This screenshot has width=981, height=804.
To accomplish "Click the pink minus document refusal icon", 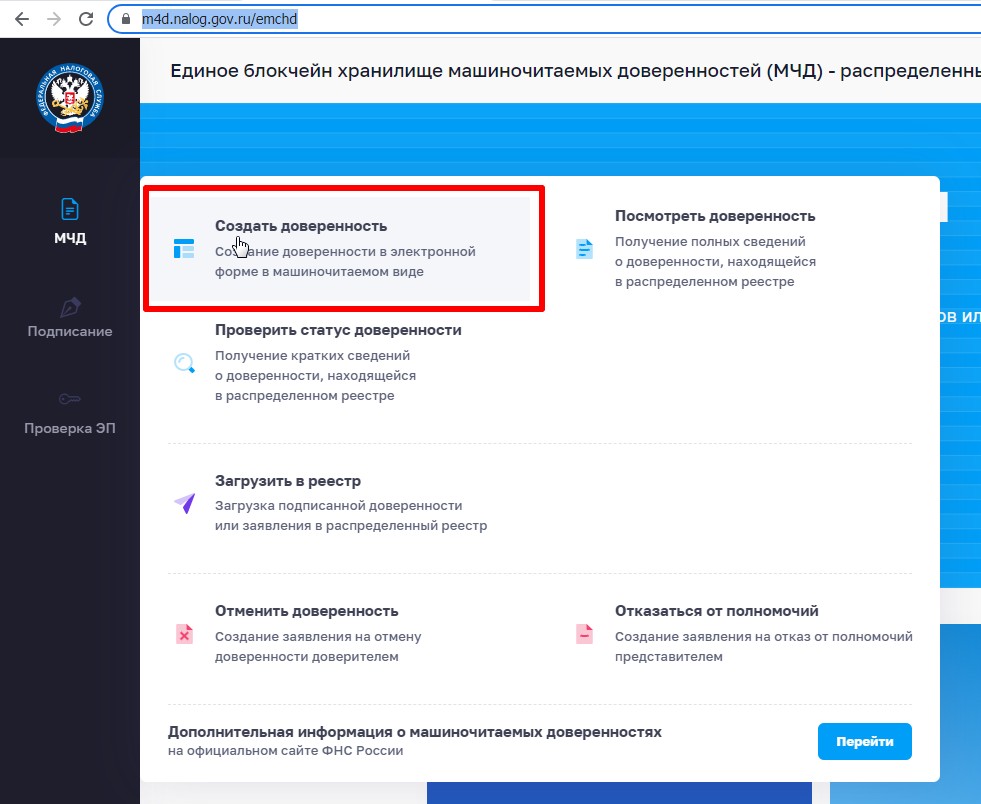I will coord(584,633).
